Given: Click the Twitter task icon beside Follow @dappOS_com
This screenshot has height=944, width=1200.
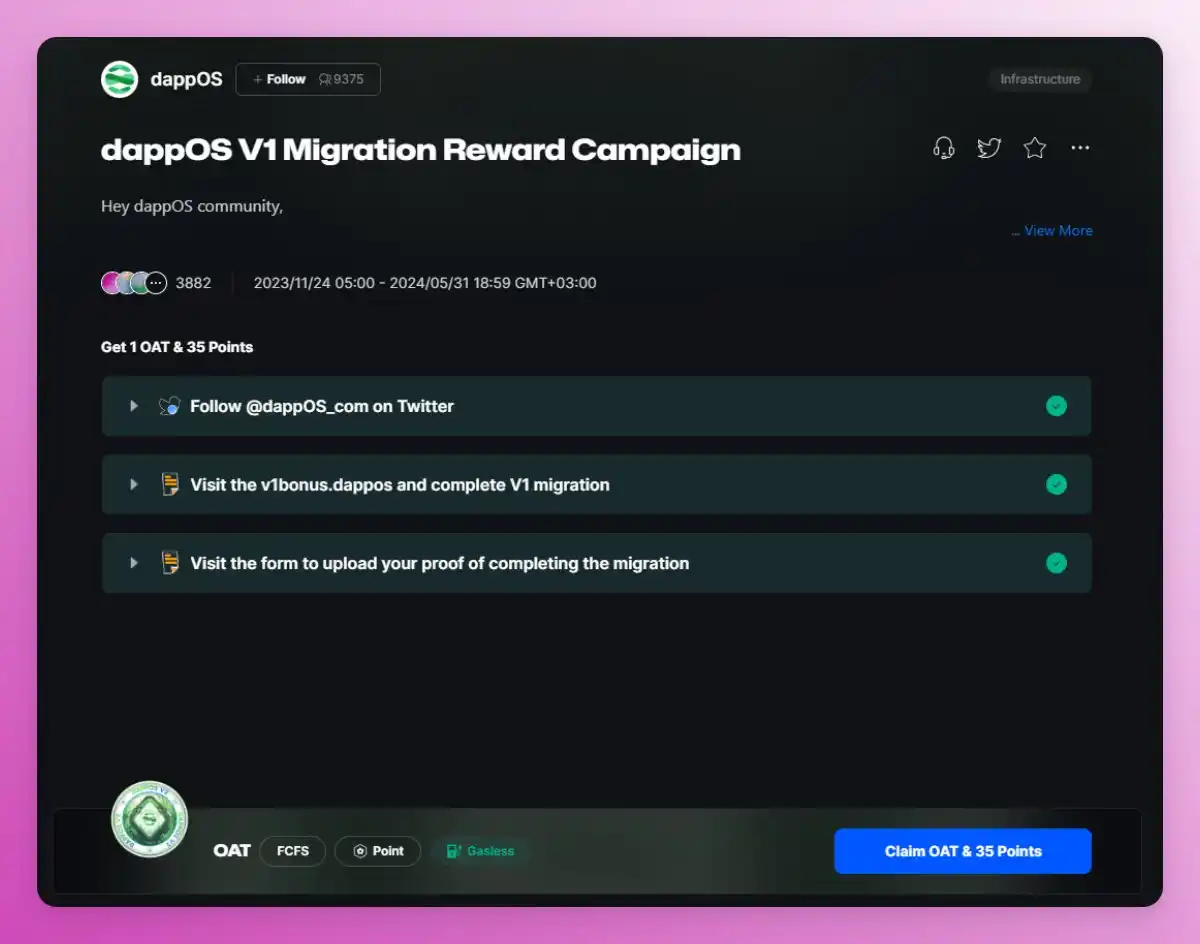Looking at the screenshot, I should click(x=170, y=406).
